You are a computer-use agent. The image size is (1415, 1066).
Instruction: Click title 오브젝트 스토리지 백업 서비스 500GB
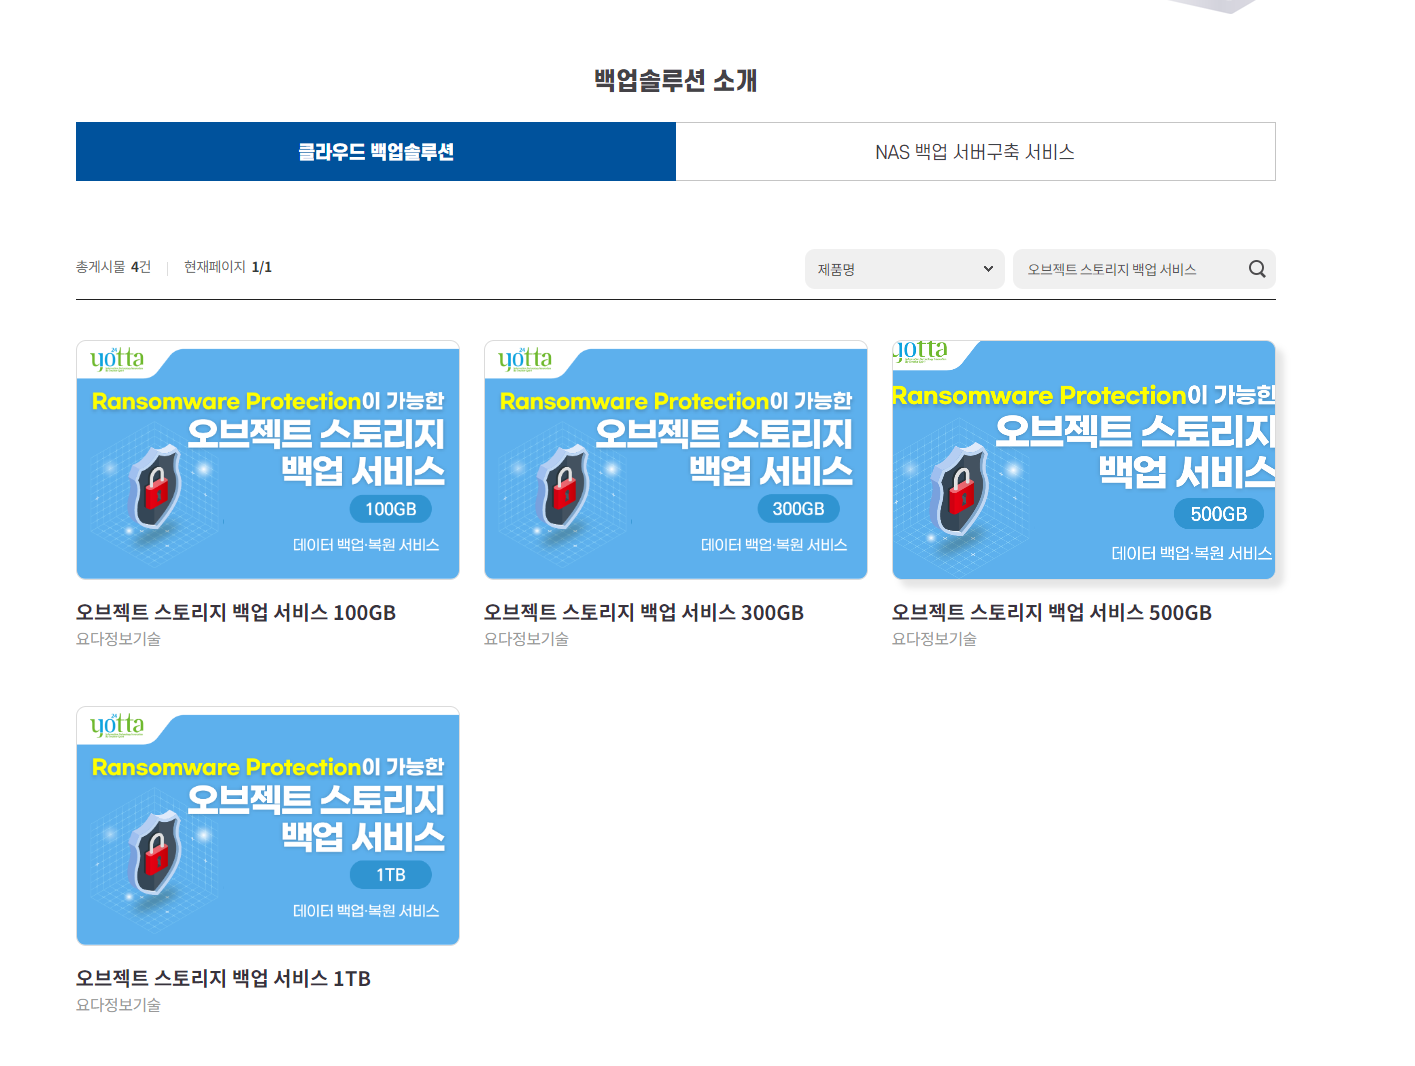pyautogui.click(x=1052, y=612)
